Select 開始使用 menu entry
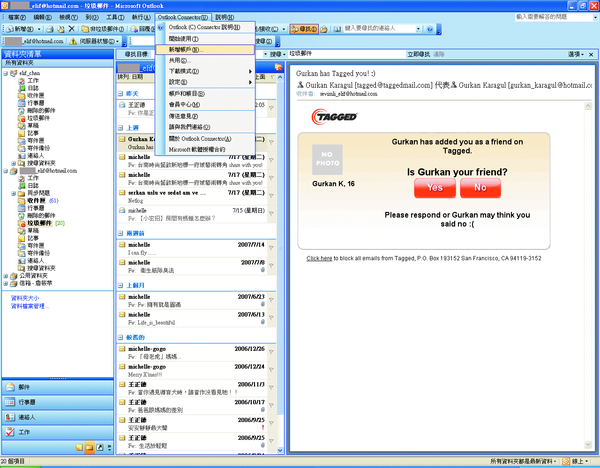Viewport: 600px width, 468px height. tap(205, 39)
